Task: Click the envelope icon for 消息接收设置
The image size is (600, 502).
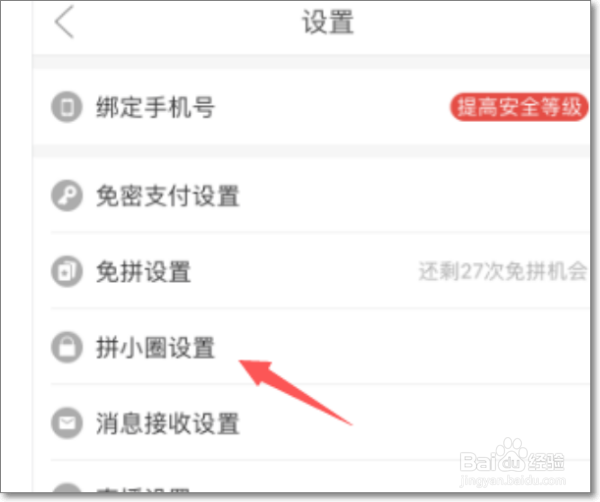Action: pyautogui.click(x=67, y=423)
